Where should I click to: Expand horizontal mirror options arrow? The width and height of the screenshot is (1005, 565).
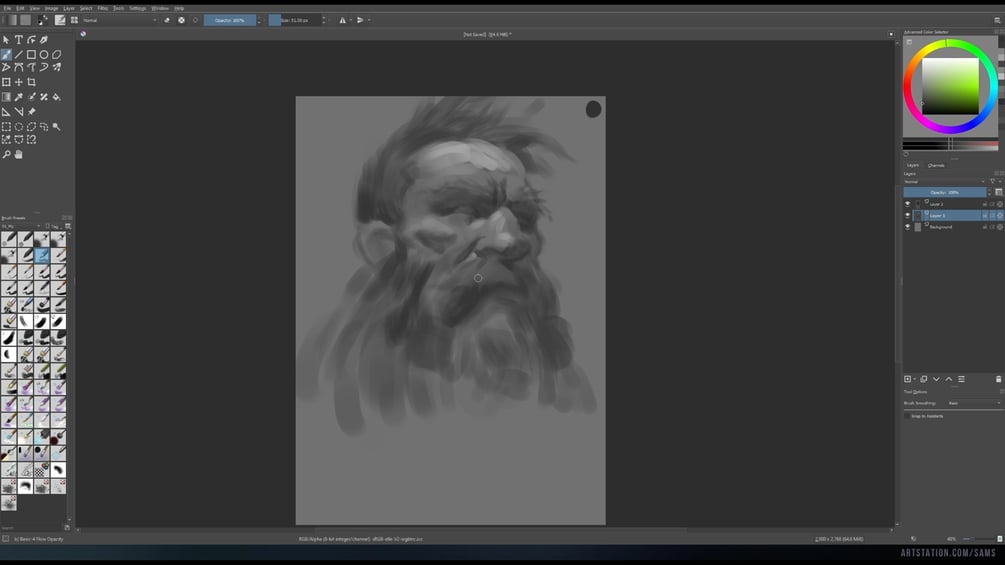pos(351,20)
